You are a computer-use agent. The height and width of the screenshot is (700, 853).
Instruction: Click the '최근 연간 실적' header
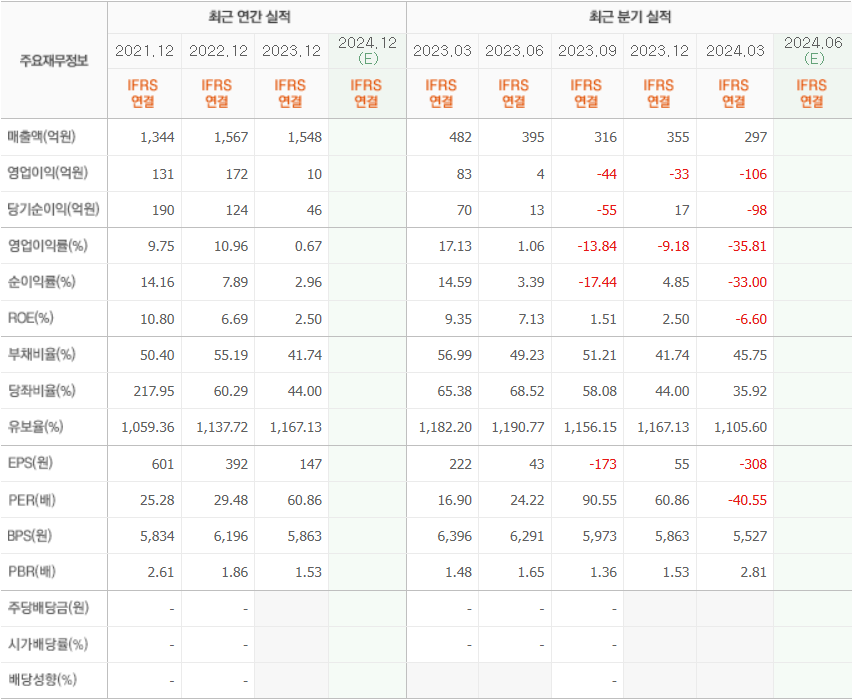click(250, 17)
